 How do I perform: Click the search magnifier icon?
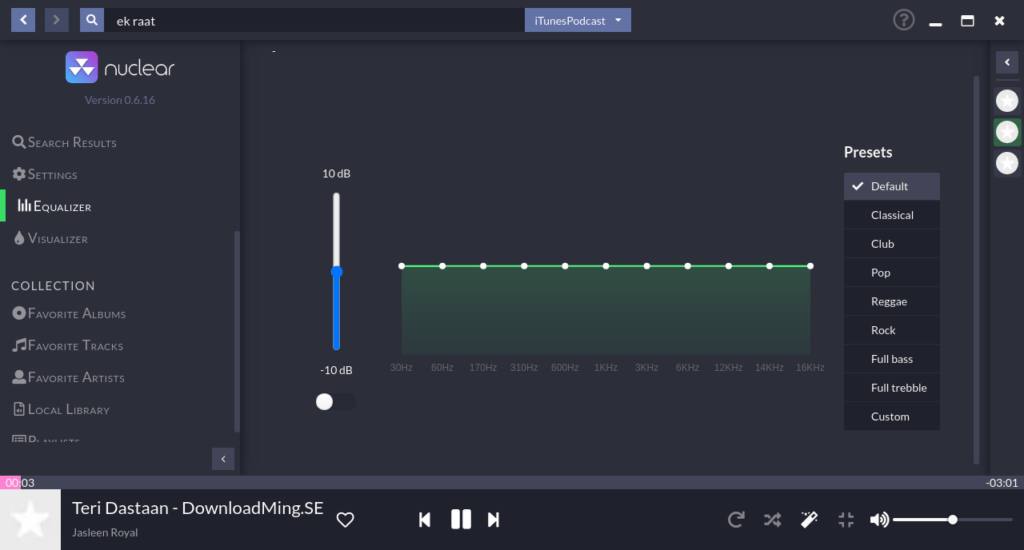pyautogui.click(x=92, y=20)
